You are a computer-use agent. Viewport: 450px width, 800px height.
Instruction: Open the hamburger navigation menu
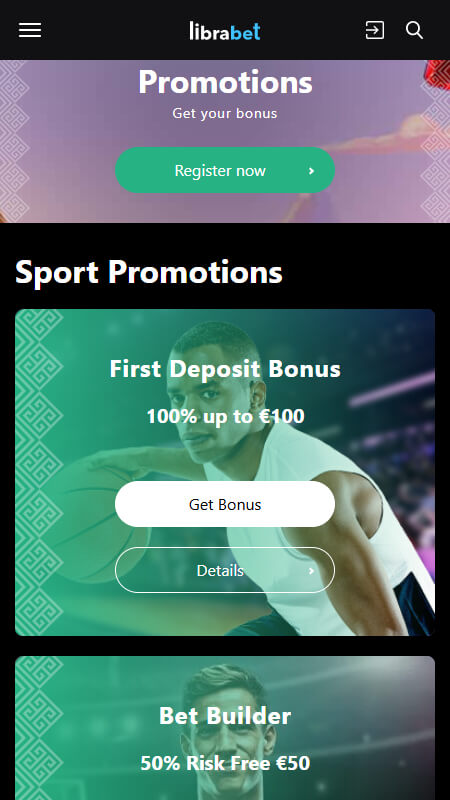coord(30,31)
